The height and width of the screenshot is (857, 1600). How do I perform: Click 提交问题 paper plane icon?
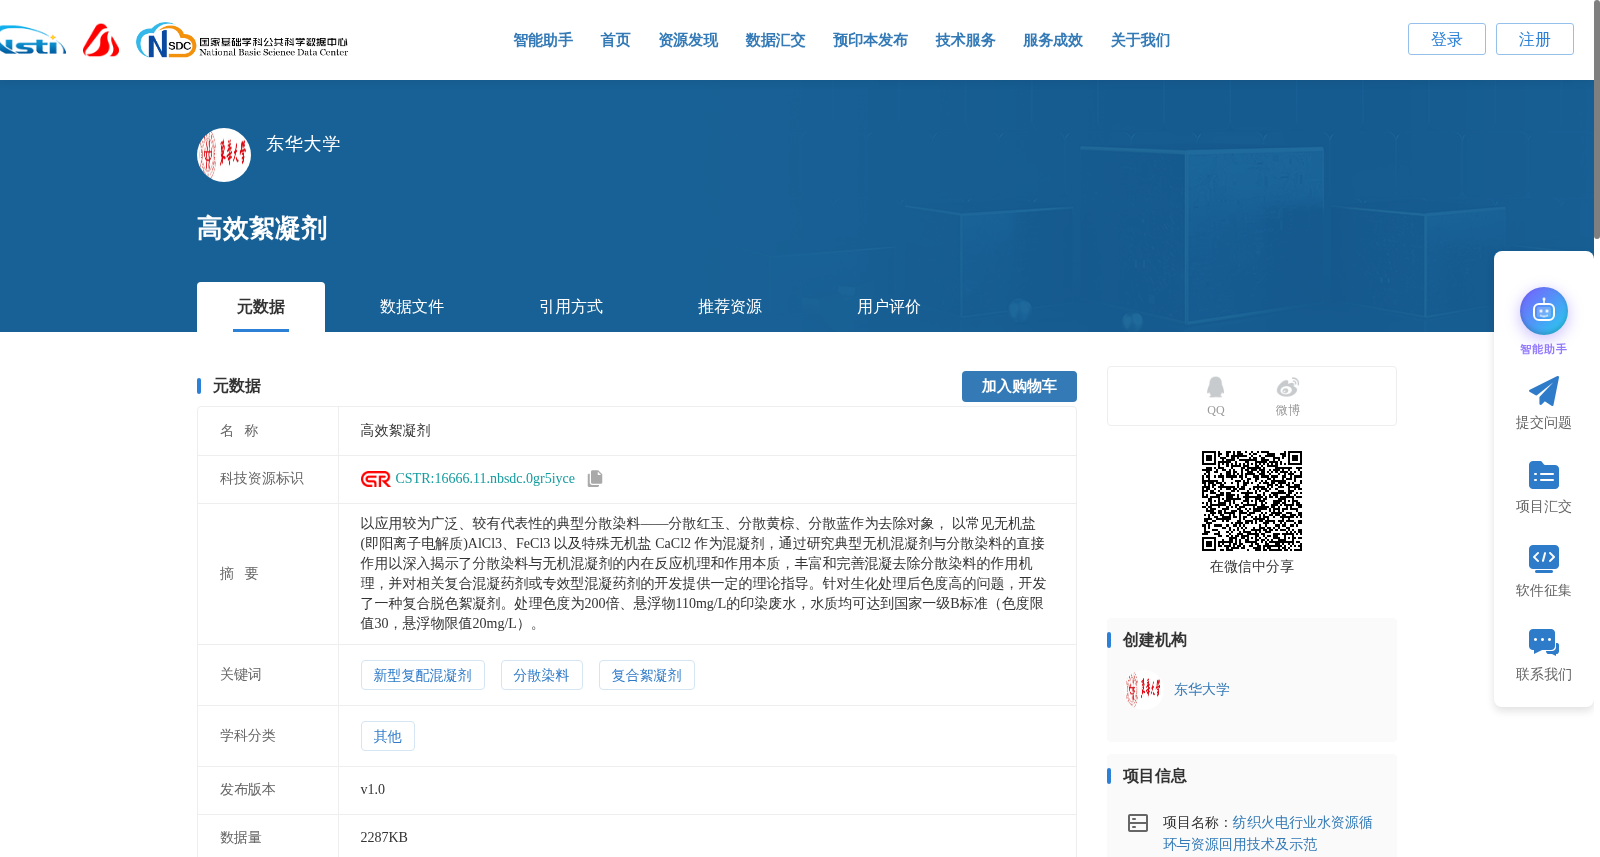tap(1544, 391)
